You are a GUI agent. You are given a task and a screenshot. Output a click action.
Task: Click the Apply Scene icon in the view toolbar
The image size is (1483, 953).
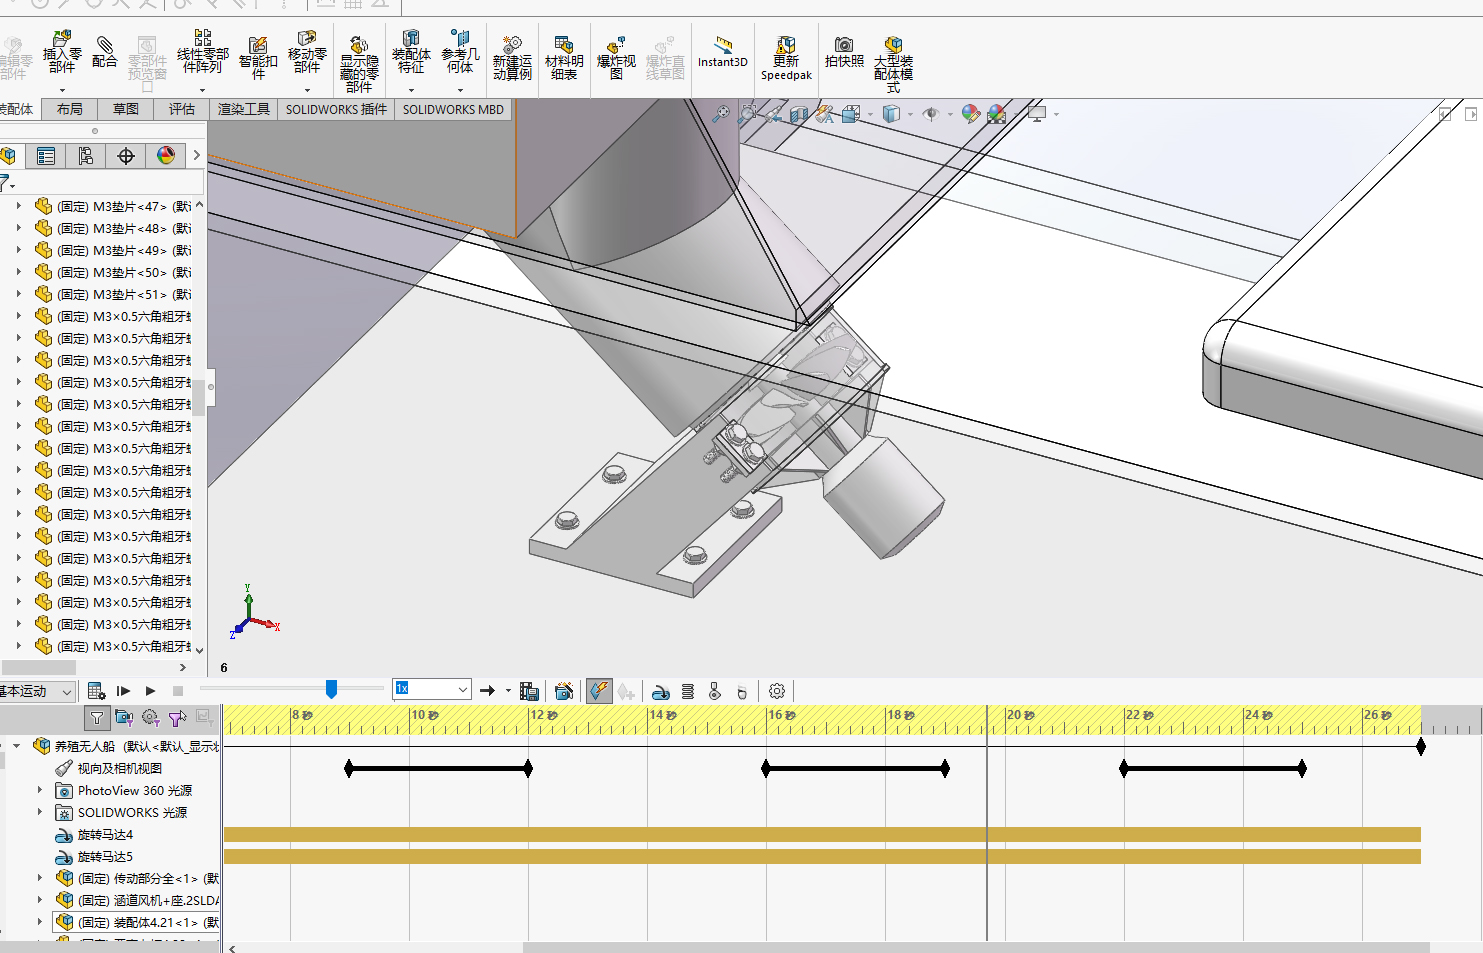(997, 115)
